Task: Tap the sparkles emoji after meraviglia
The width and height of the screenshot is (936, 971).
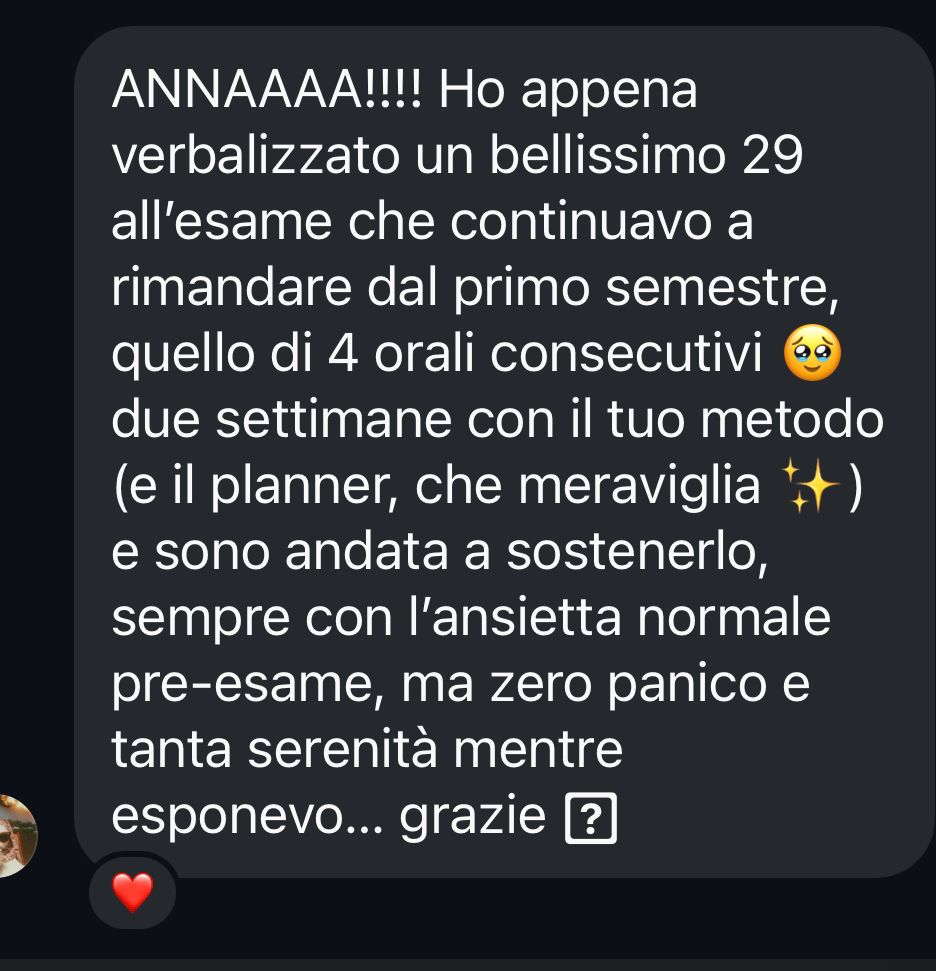Action: [811, 486]
